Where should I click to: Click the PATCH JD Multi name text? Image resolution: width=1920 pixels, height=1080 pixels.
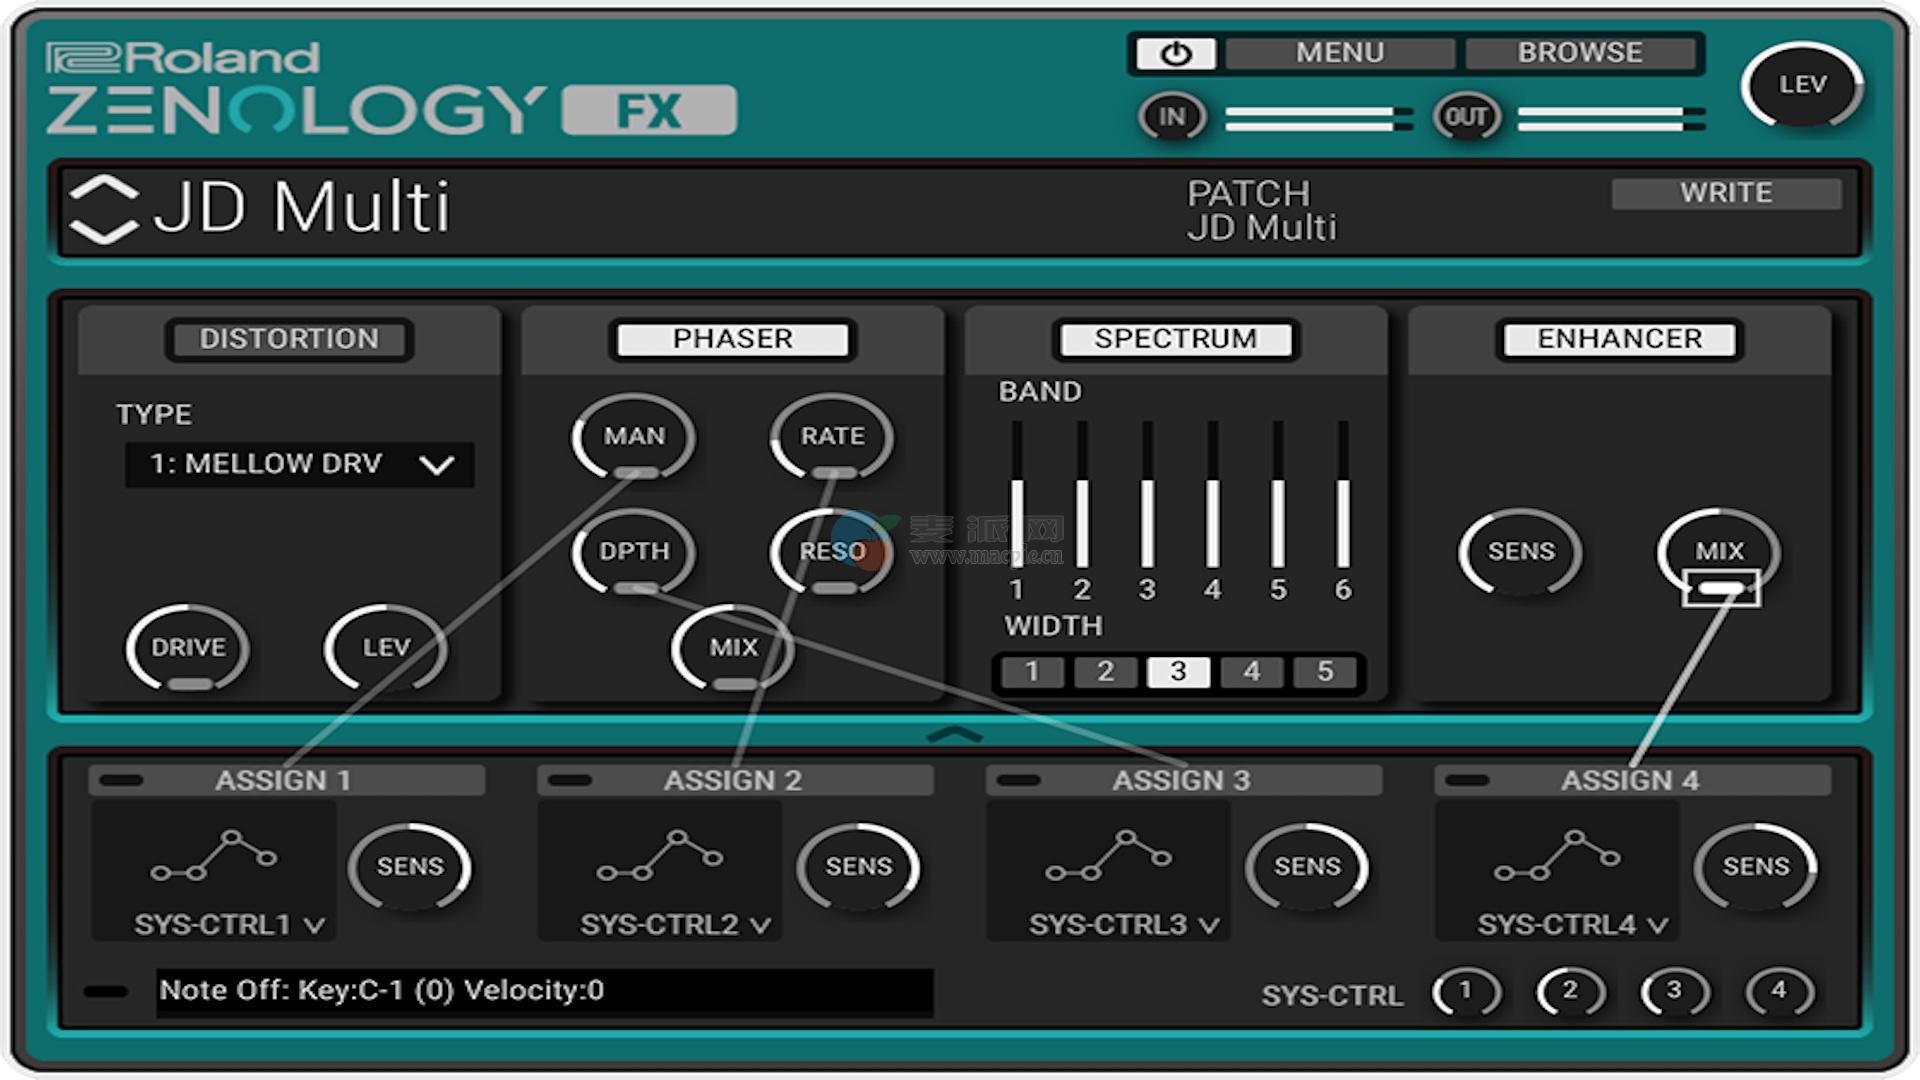pos(1262,228)
